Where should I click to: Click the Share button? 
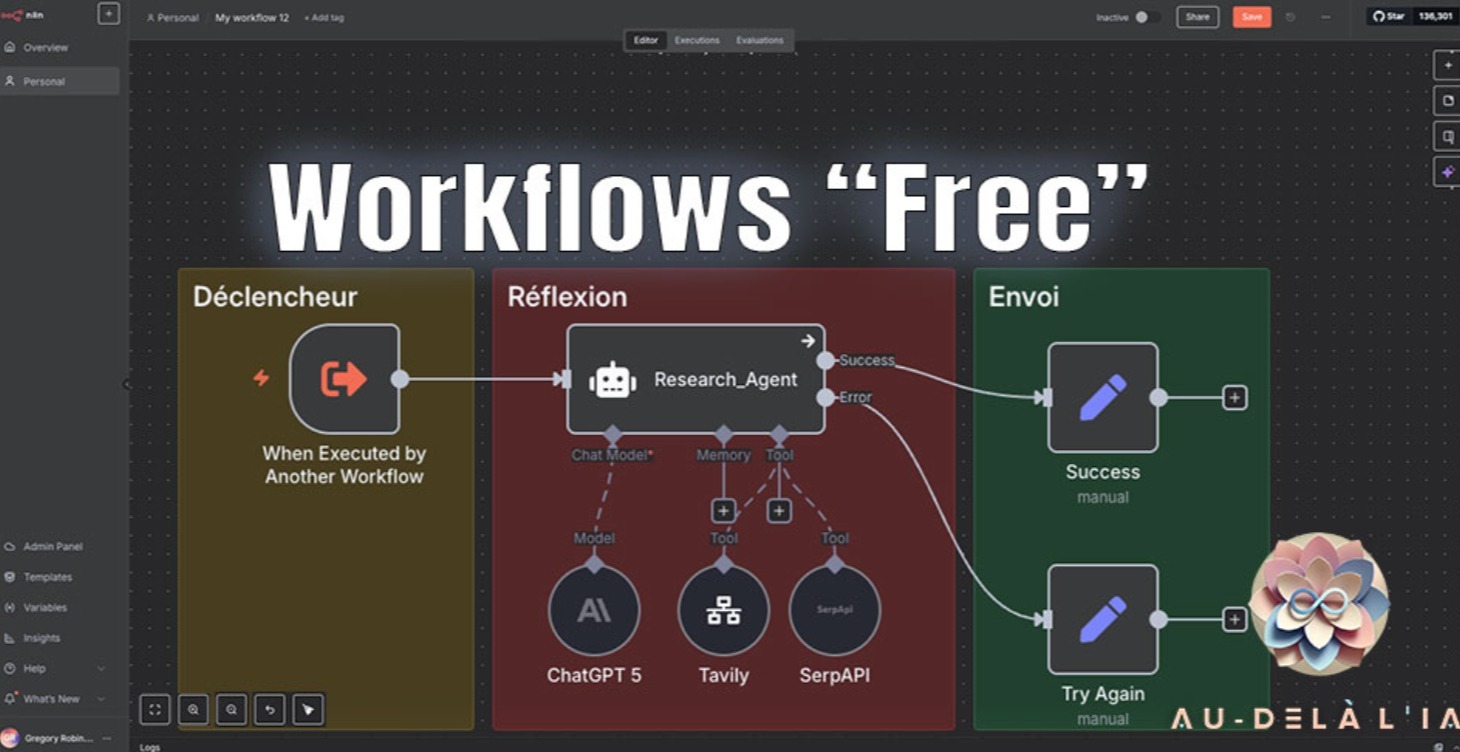pyautogui.click(x=1197, y=17)
